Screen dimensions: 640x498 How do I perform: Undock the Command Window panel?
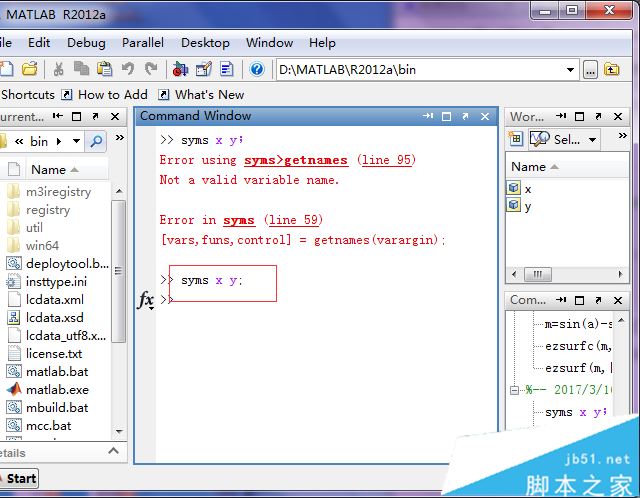465,116
